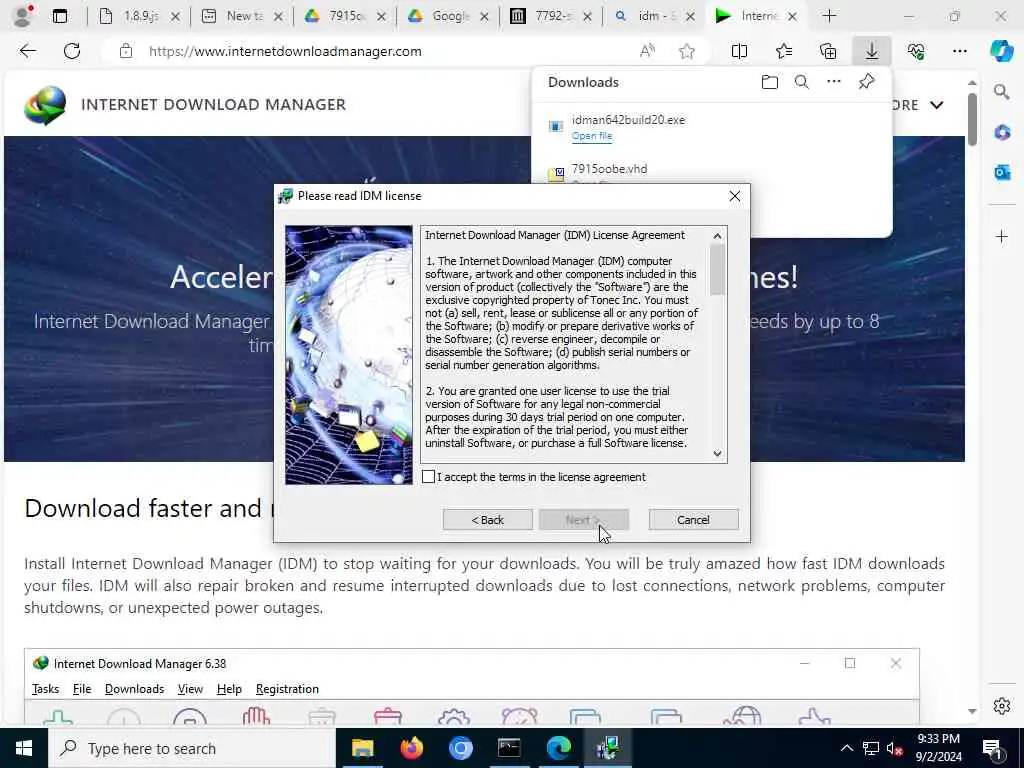Open file link for idman642build20.exe
Viewport: 1024px width, 768px height.
pos(592,136)
